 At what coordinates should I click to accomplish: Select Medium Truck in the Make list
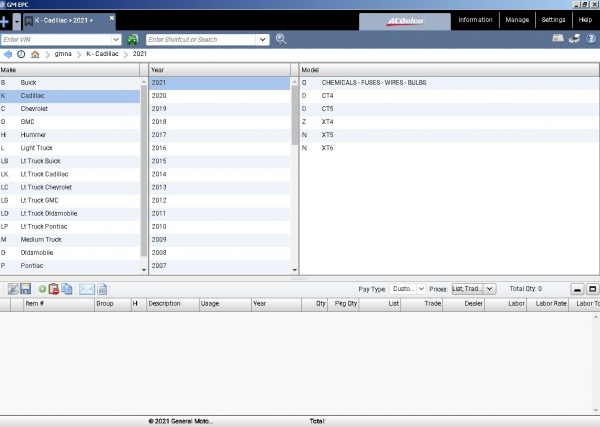coord(70,240)
